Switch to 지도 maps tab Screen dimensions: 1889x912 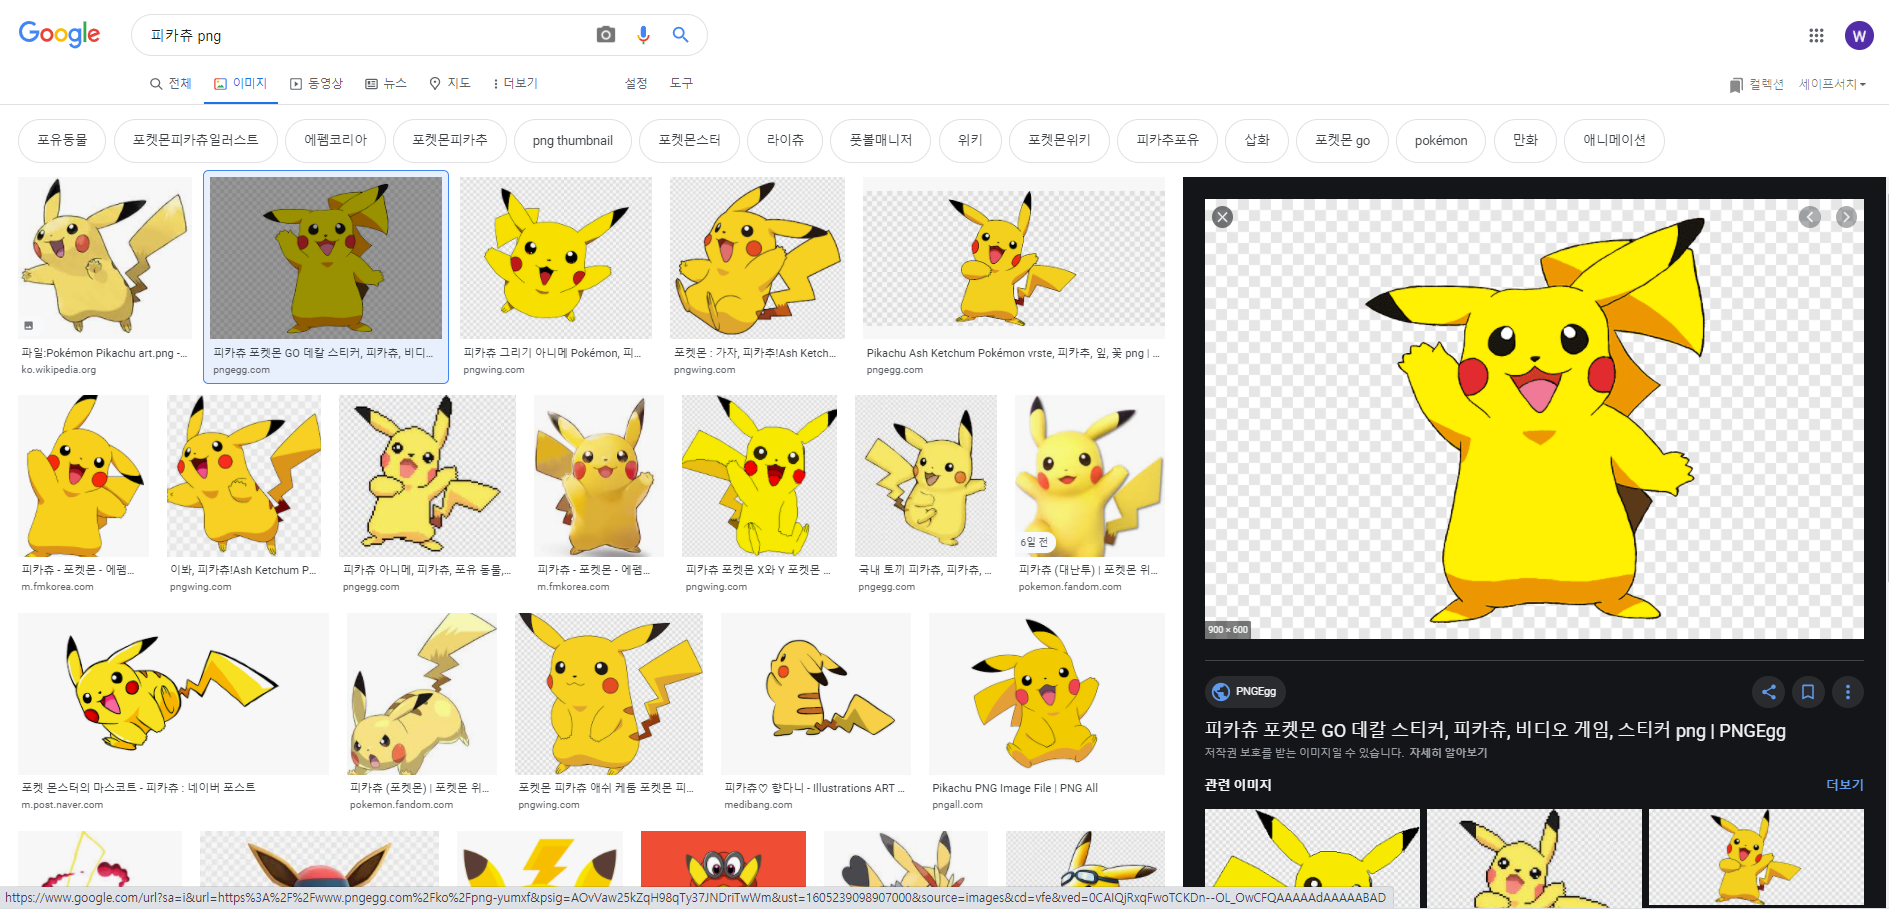(450, 83)
